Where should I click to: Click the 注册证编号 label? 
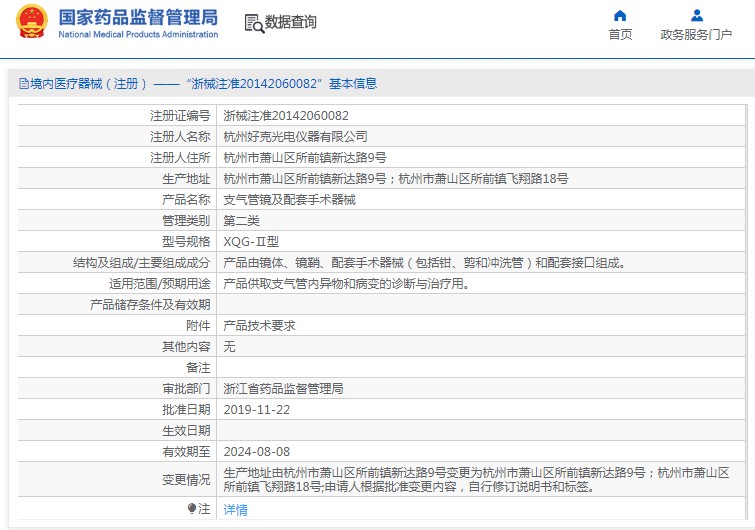coord(180,116)
